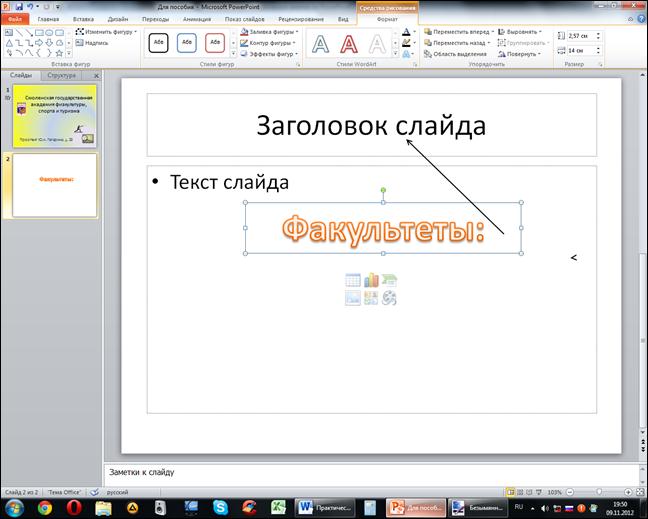Launch Google Chrome from the taskbar

click(x=44, y=507)
